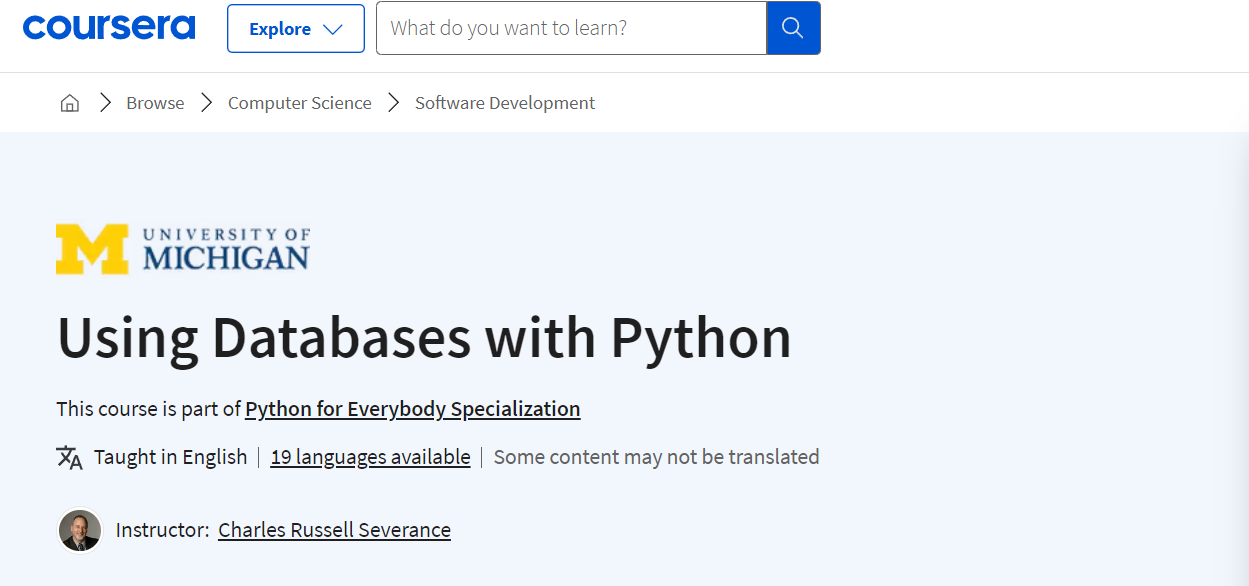
Task: Select the course title text
Action: 423,338
